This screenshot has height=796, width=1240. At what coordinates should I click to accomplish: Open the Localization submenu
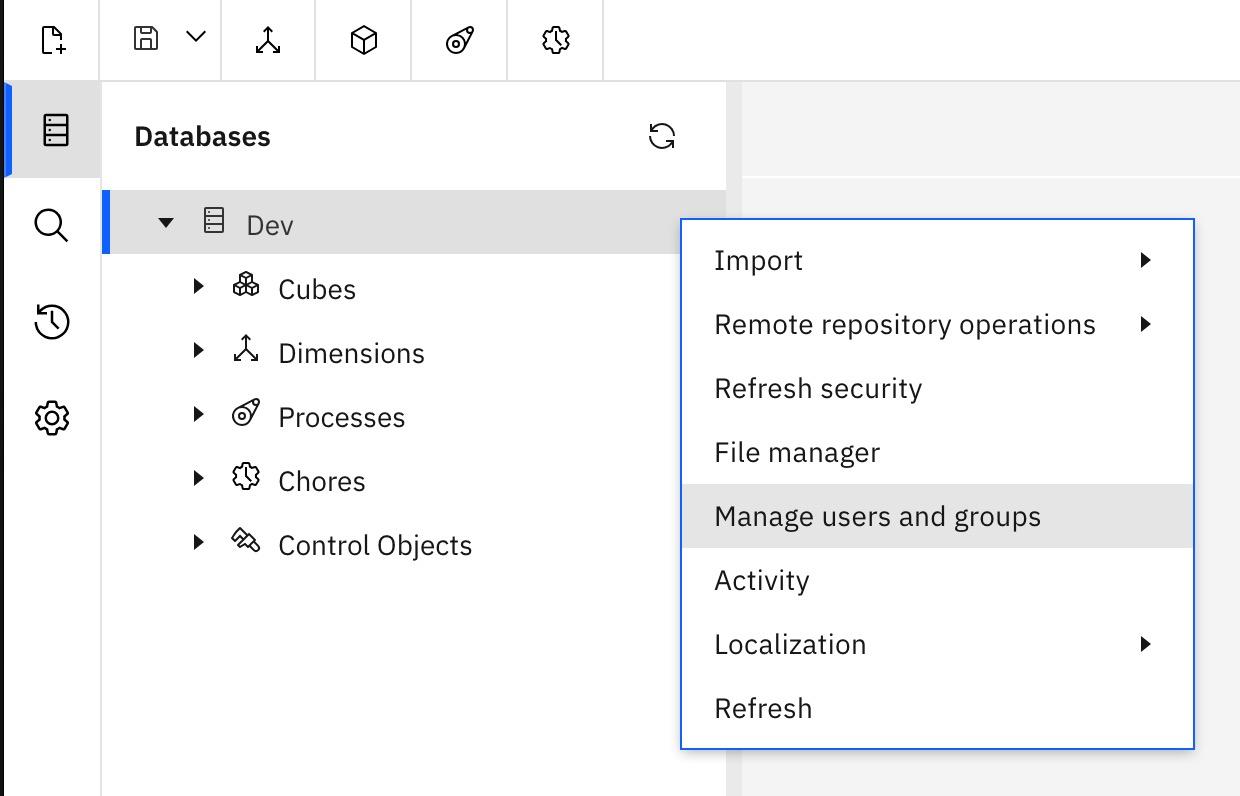[937, 644]
